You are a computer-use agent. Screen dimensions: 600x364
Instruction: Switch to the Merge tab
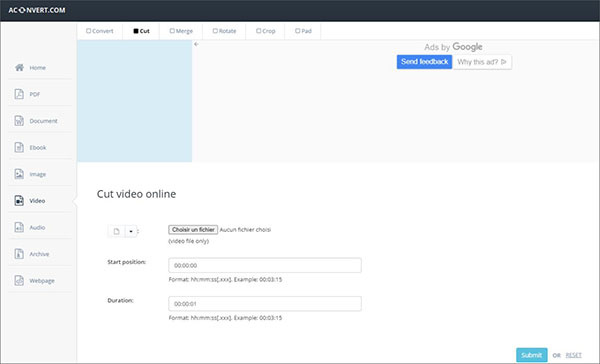point(181,31)
